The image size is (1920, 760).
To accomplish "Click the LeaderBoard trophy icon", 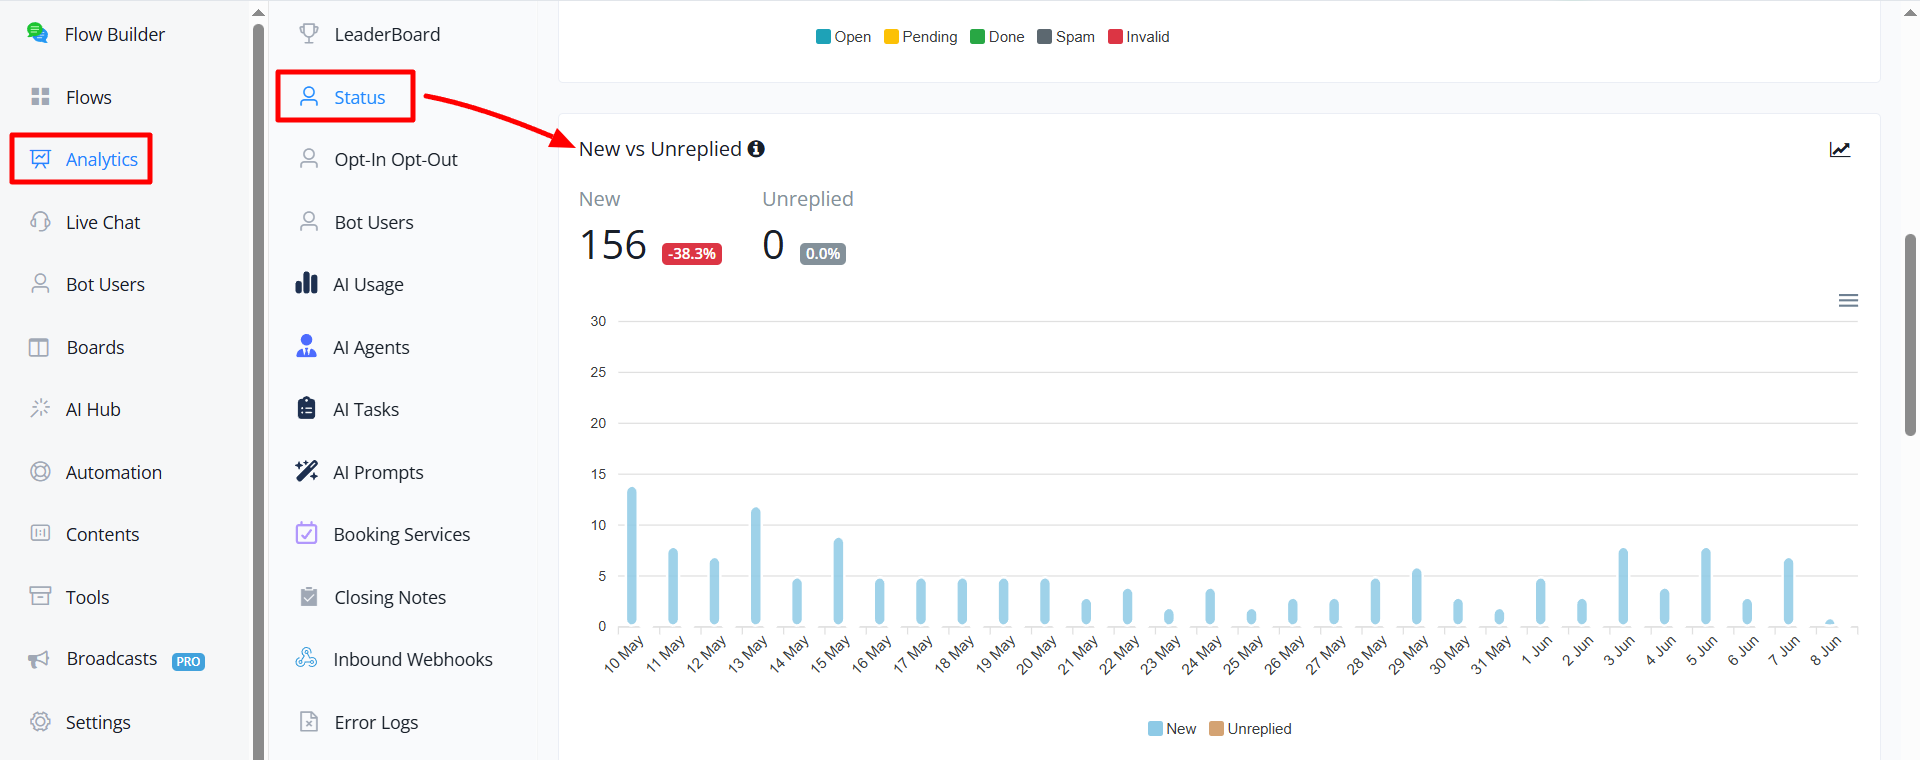I will (x=309, y=34).
